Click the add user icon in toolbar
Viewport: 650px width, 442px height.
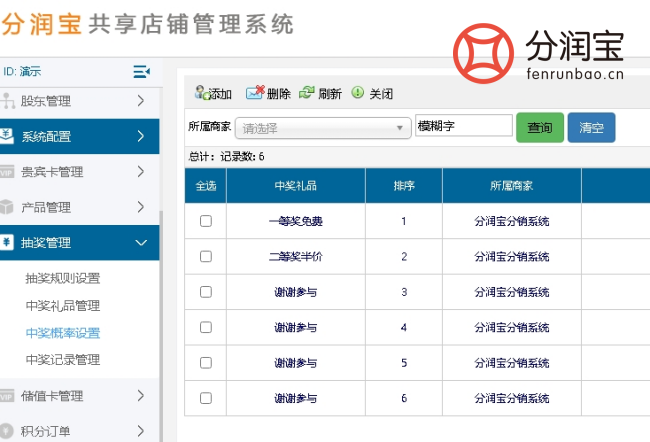tap(202, 92)
